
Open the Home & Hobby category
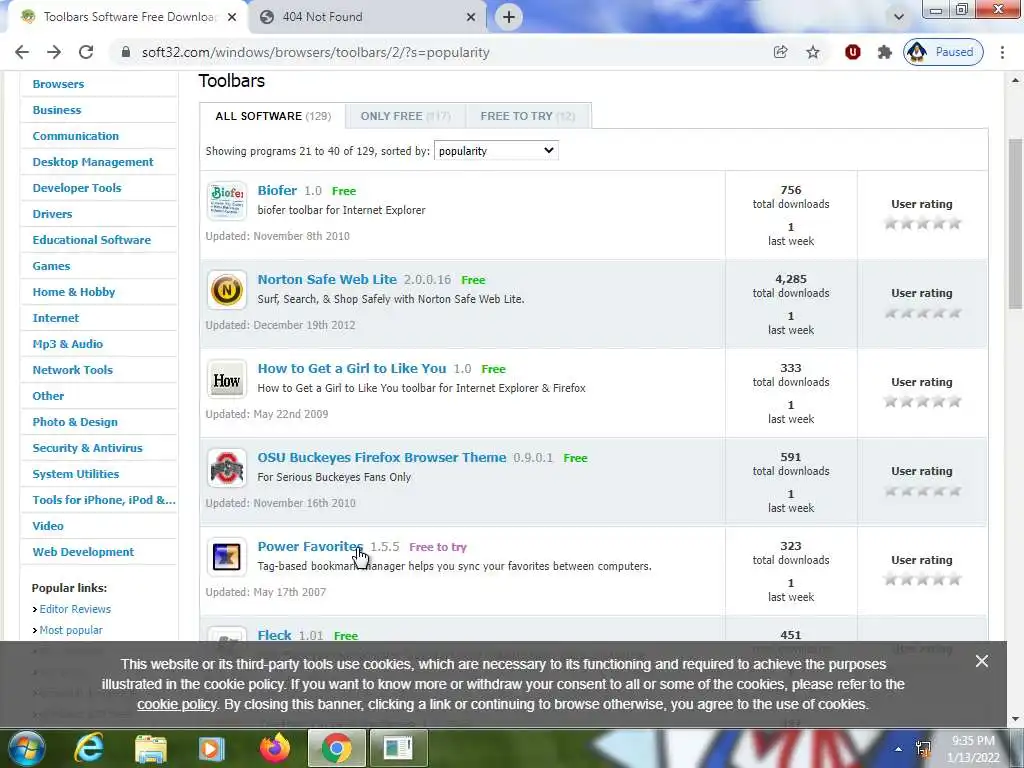[x=74, y=292]
